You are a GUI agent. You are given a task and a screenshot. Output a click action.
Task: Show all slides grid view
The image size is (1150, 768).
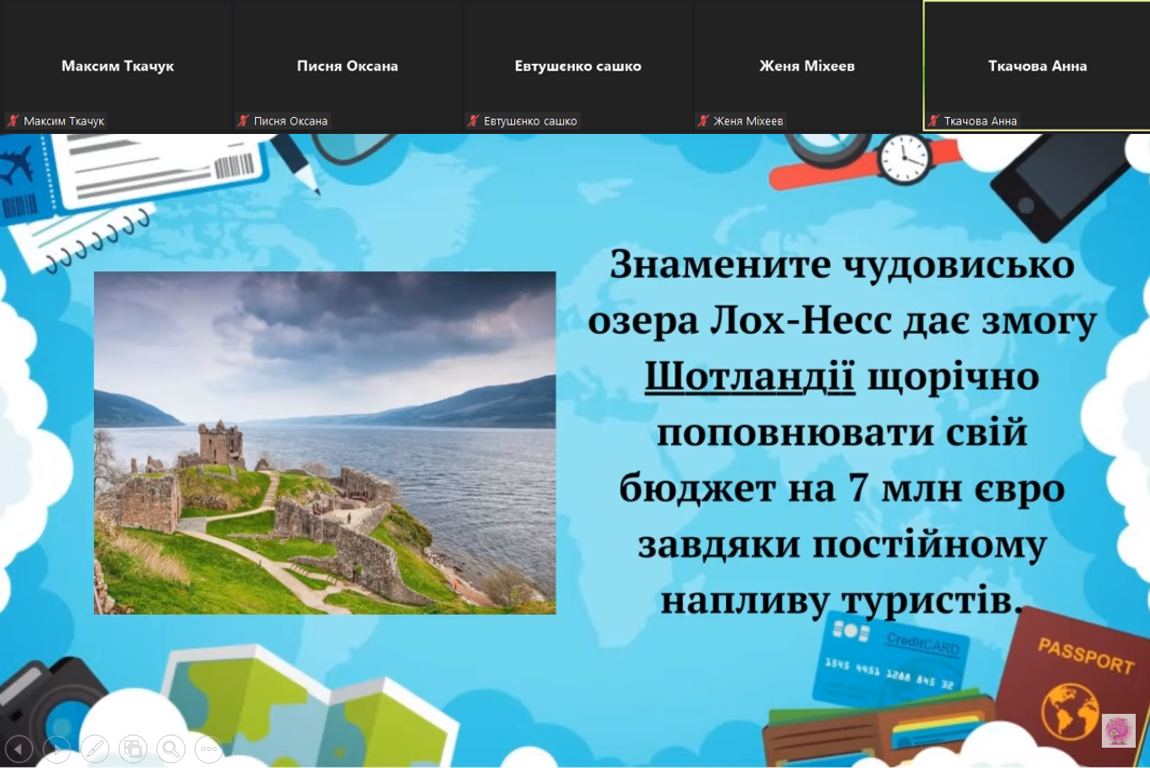[133, 749]
